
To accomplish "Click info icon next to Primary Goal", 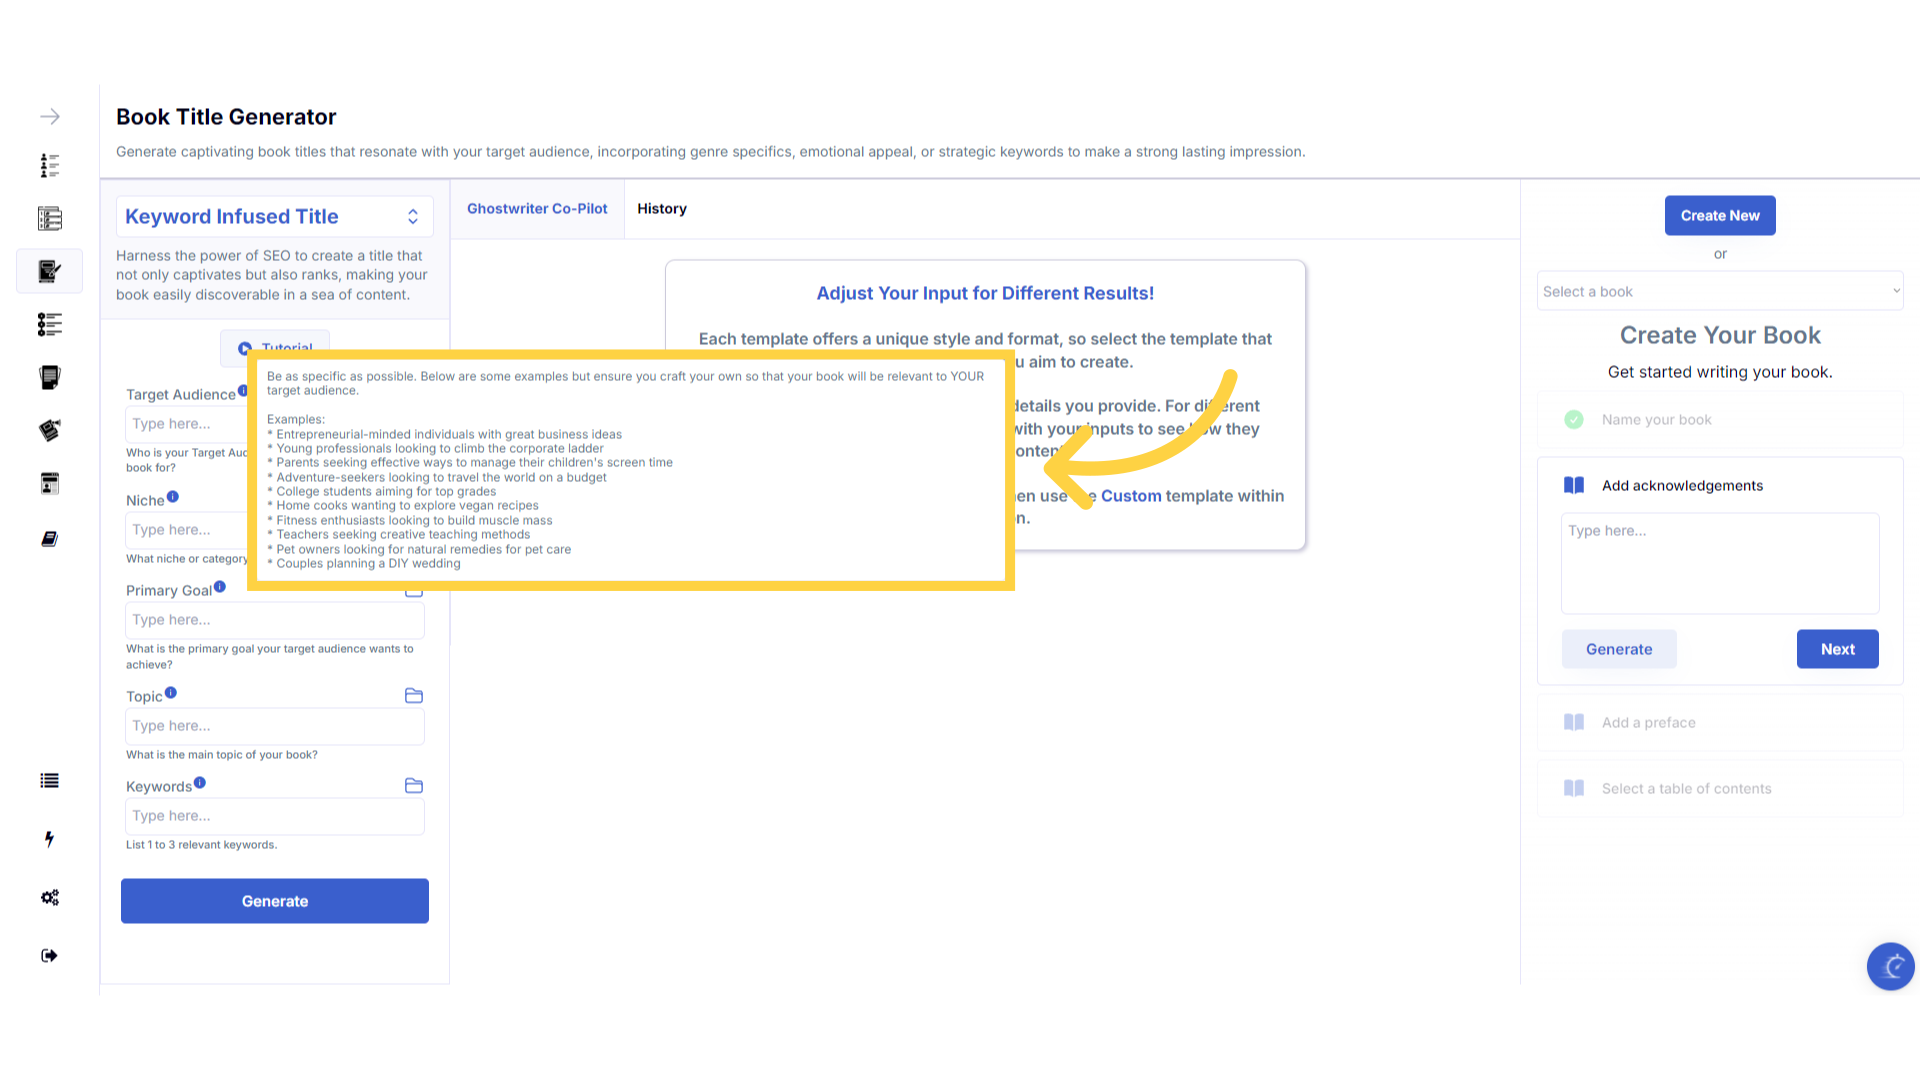I will point(220,587).
